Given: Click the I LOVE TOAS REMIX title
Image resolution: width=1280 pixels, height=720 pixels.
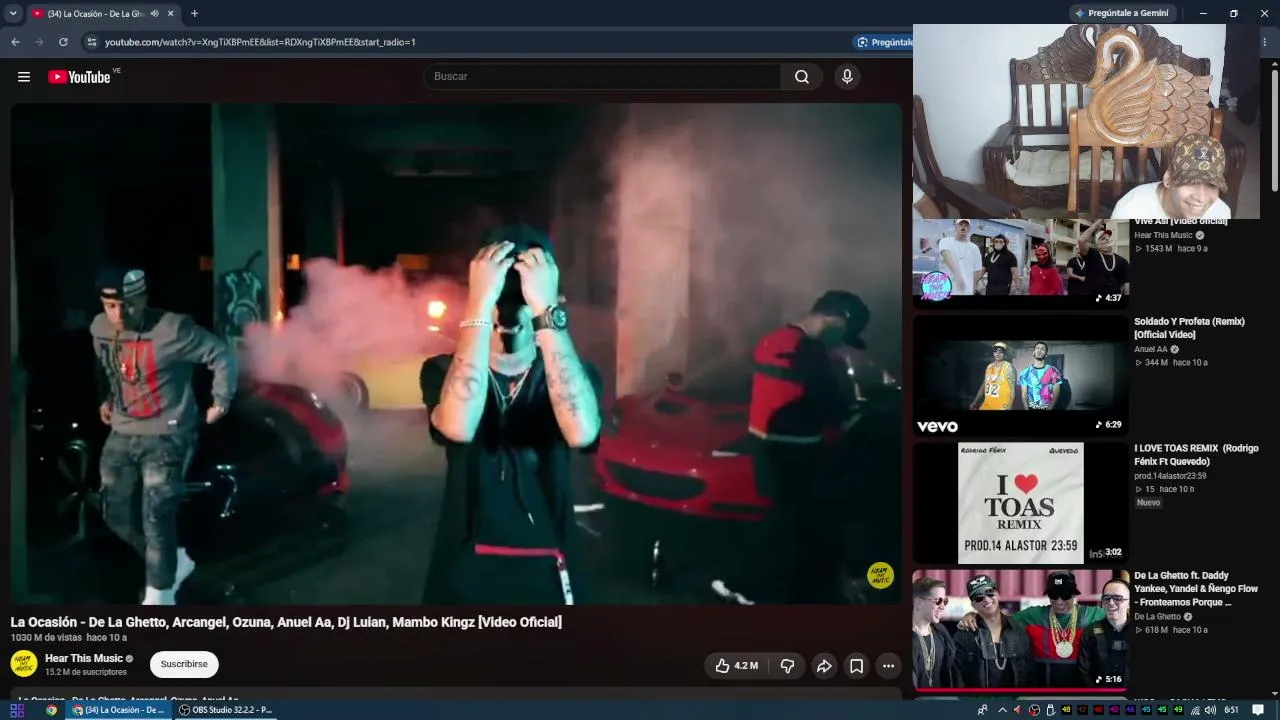Looking at the screenshot, I should (x=1196, y=455).
